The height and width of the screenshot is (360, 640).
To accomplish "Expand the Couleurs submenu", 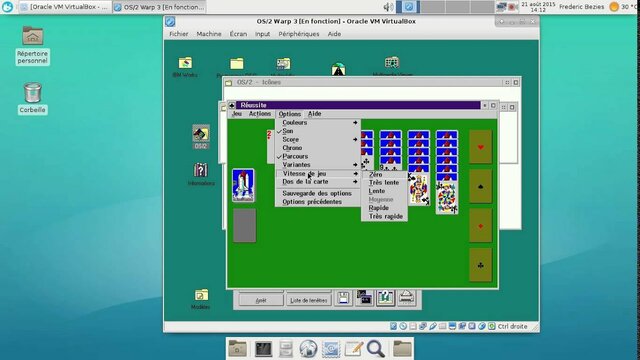I will [318, 122].
